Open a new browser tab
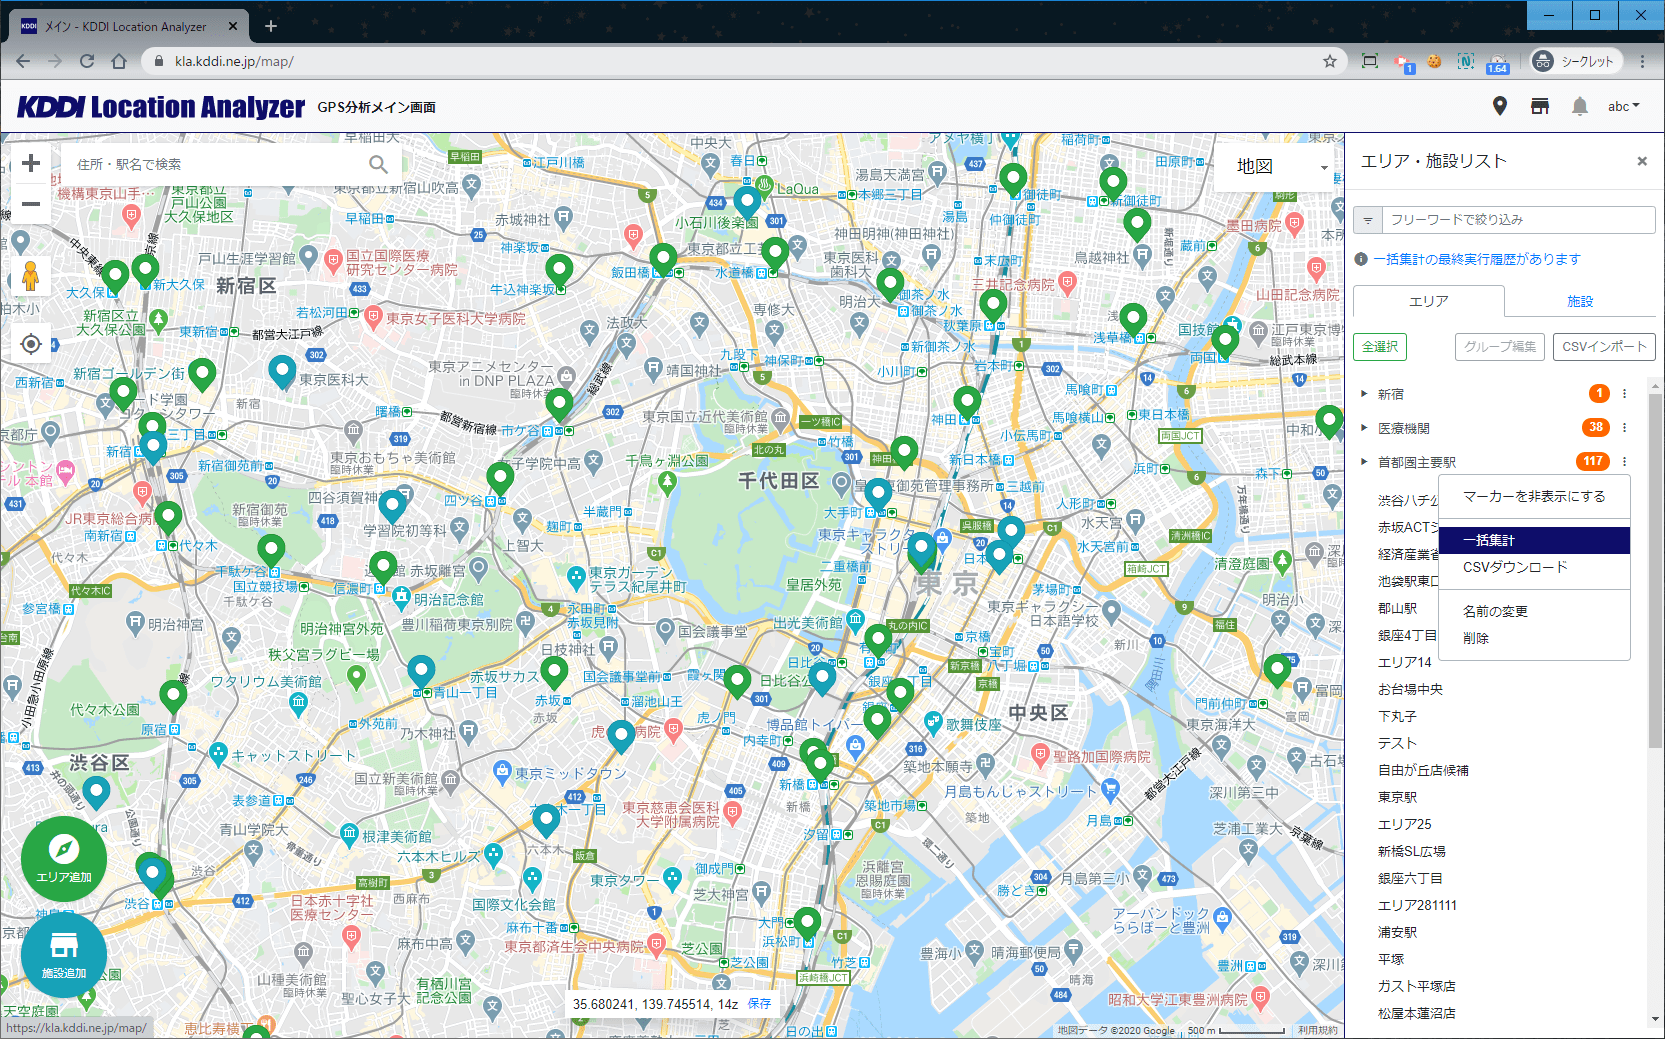1665x1039 pixels. [271, 26]
